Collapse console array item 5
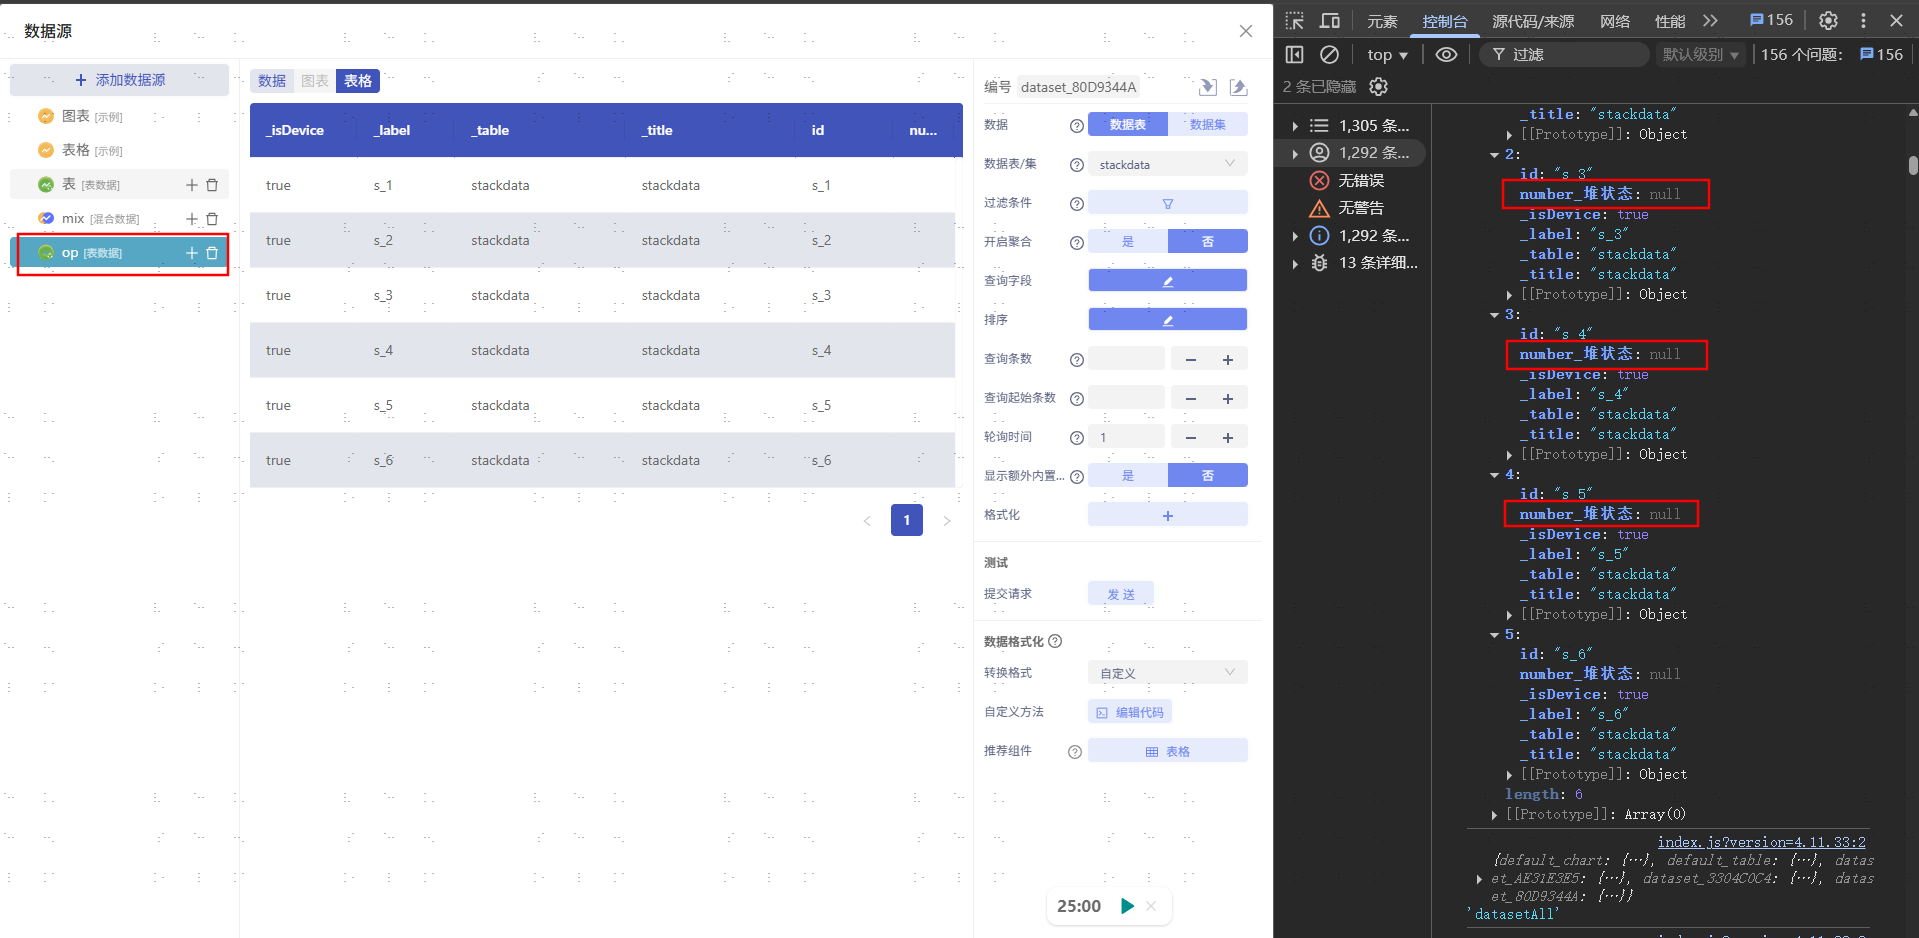This screenshot has height=938, width=1919. click(1495, 635)
